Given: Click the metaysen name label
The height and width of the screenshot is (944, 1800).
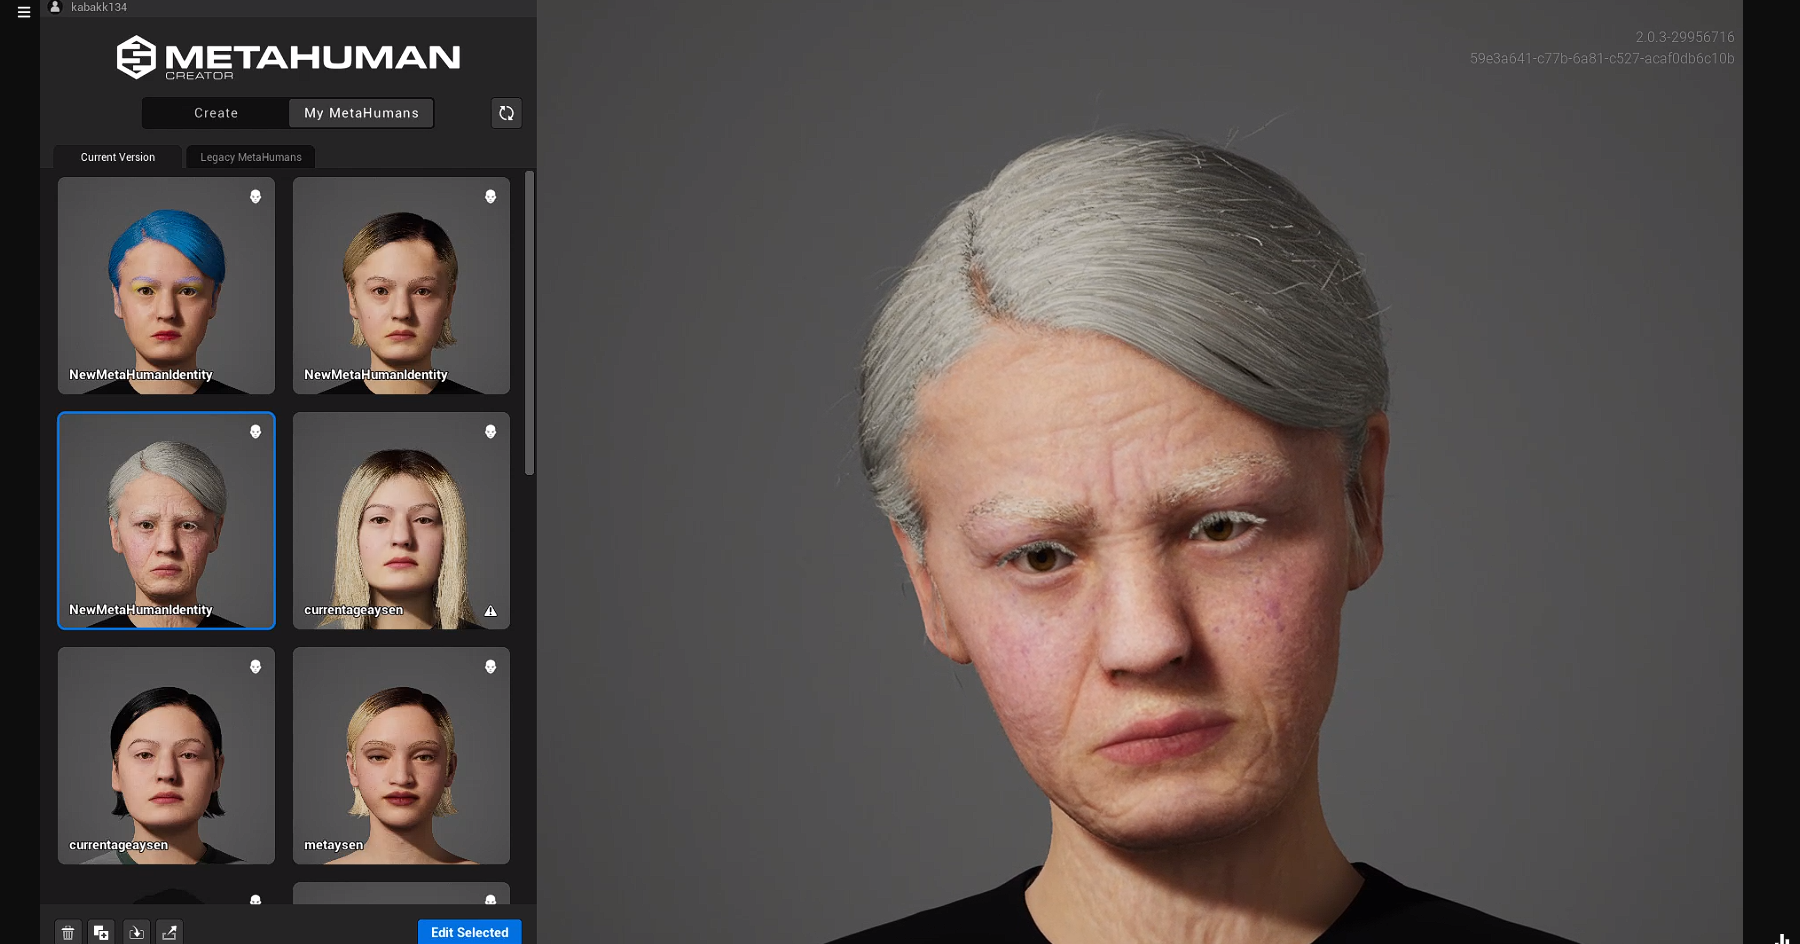Looking at the screenshot, I should (x=334, y=845).
